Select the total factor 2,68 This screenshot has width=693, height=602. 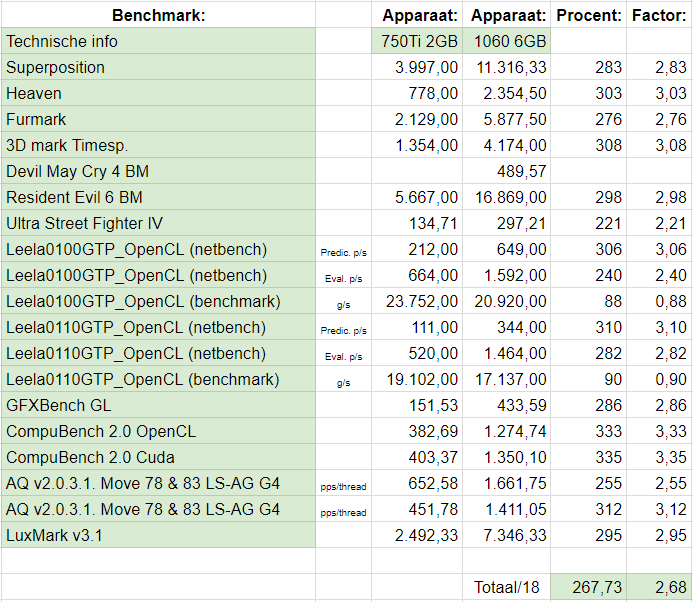[x=659, y=588]
